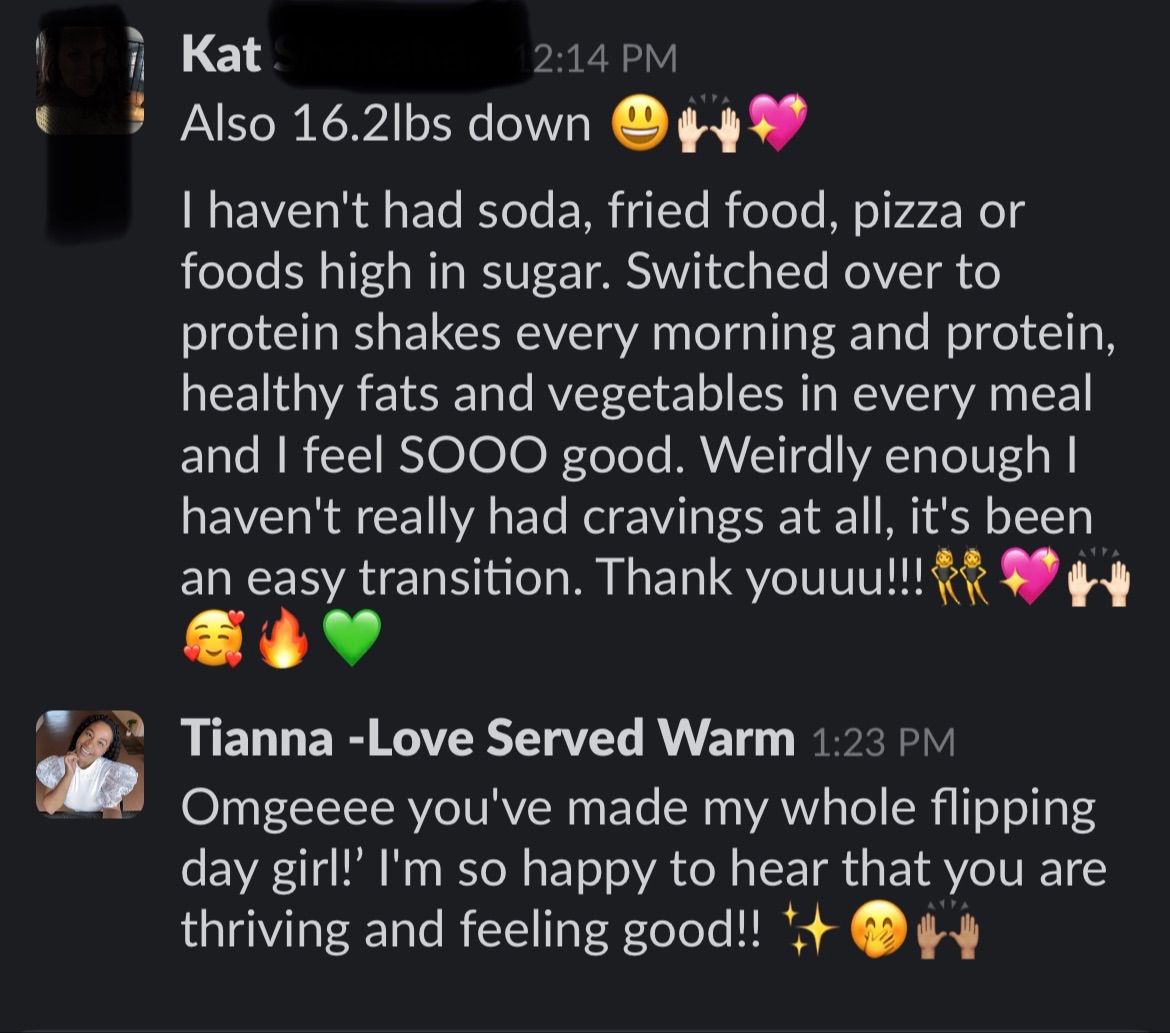The image size is (1170, 1033).
Task: Click raised hands emoji ending Kat's message
Action: [x=1098, y=580]
